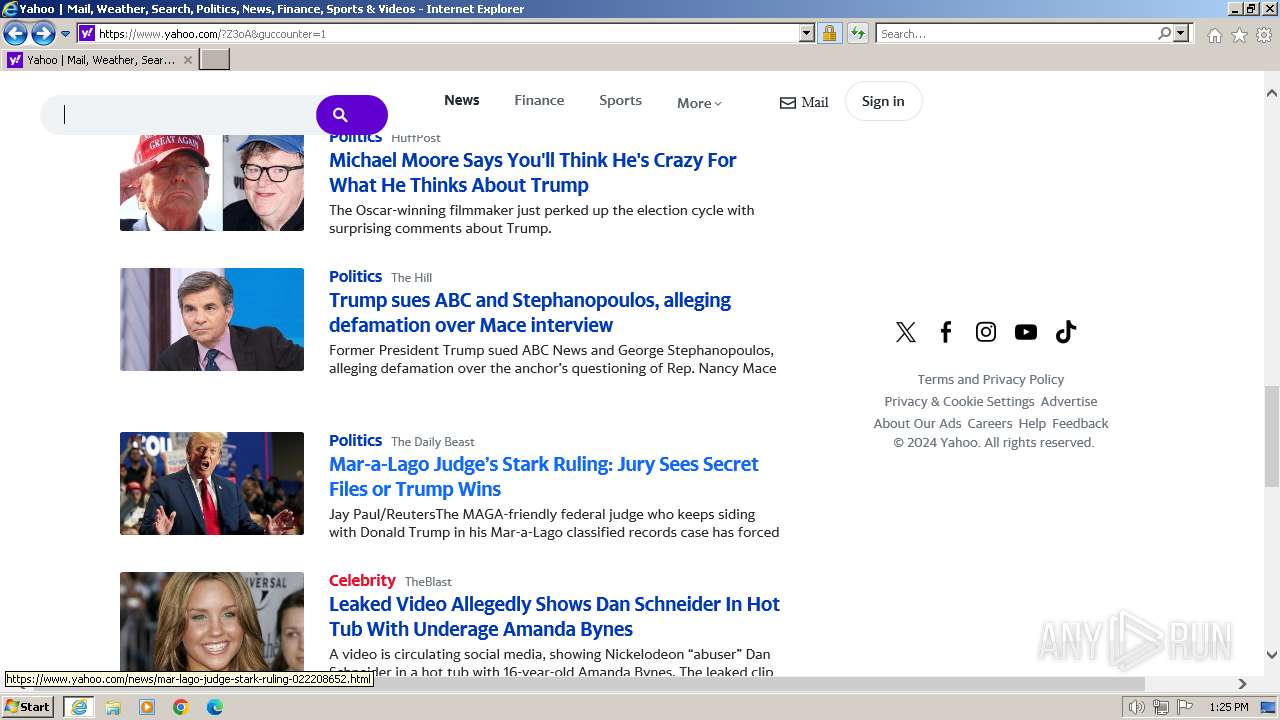Image resolution: width=1280 pixels, height=720 pixels.
Task: Open Mar-a-Lago Judge's Stark Ruling headline
Action: [x=544, y=476]
